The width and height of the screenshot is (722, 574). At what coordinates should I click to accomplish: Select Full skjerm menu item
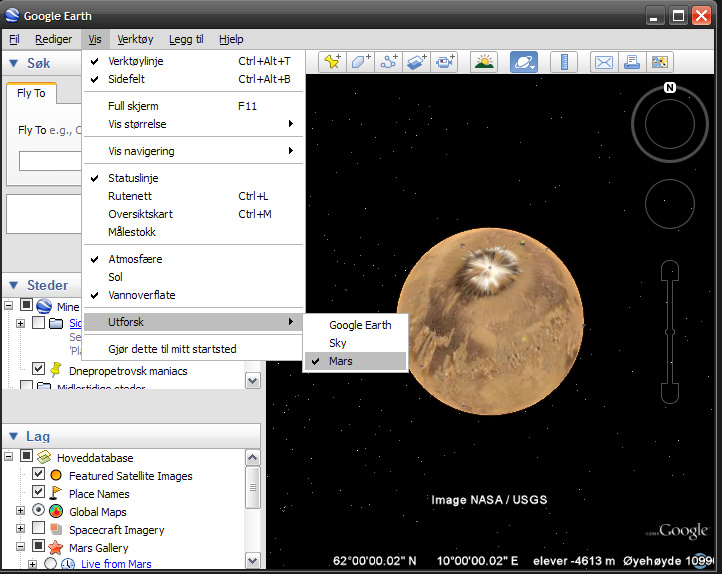point(193,106)
